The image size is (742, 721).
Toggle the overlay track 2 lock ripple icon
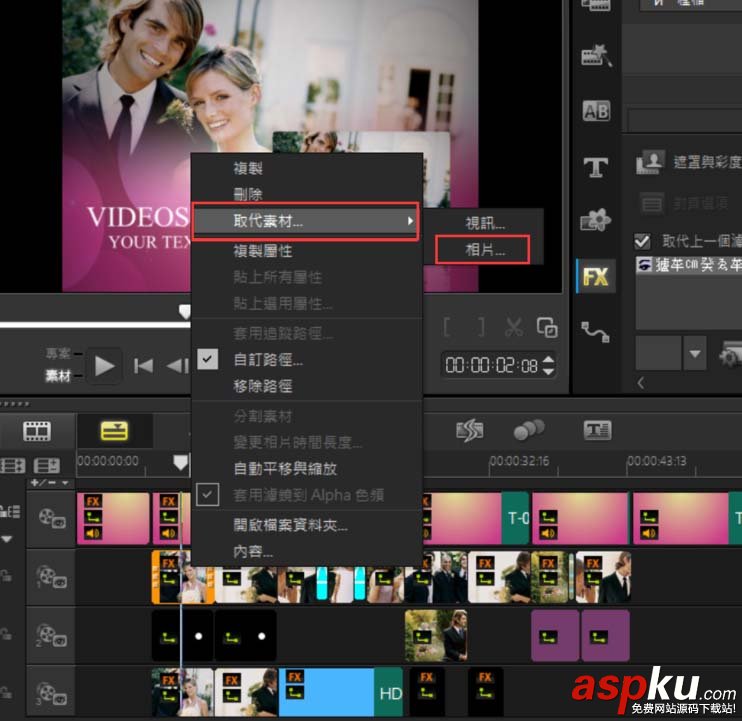(x=6, y=634)
